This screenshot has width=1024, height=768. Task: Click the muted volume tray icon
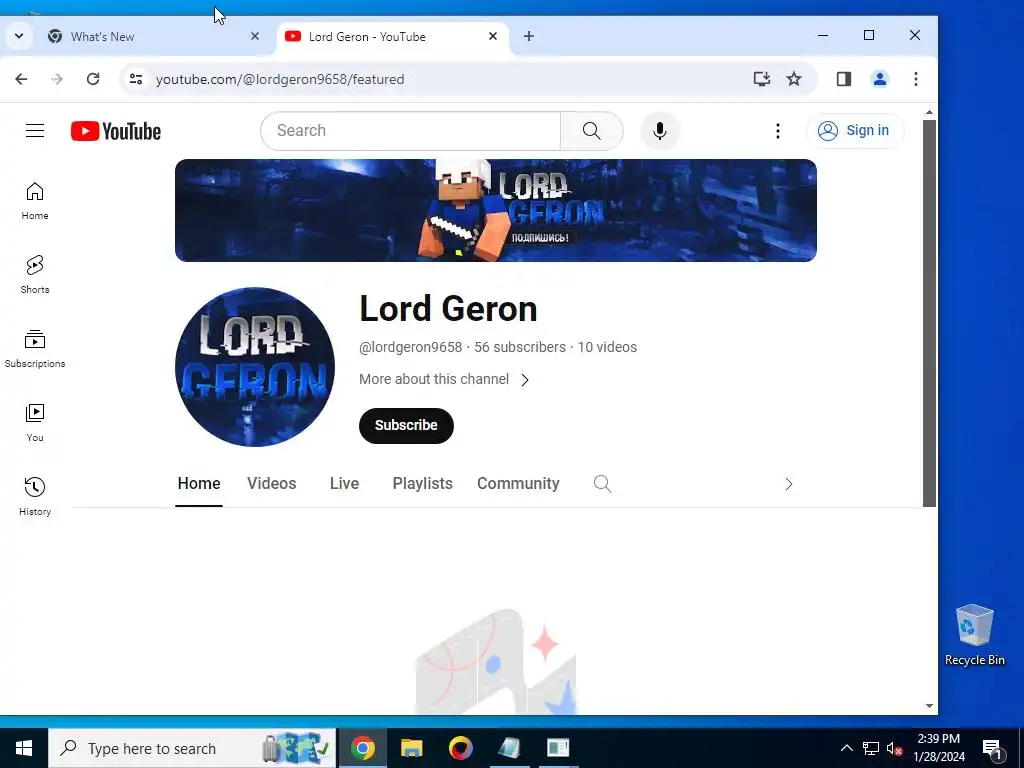coord(894,748)
